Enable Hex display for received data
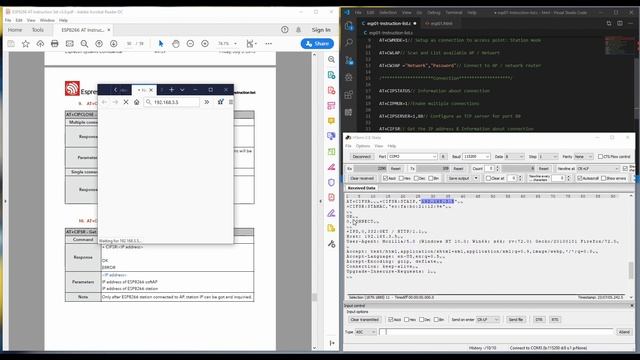 tap(401, 178)
